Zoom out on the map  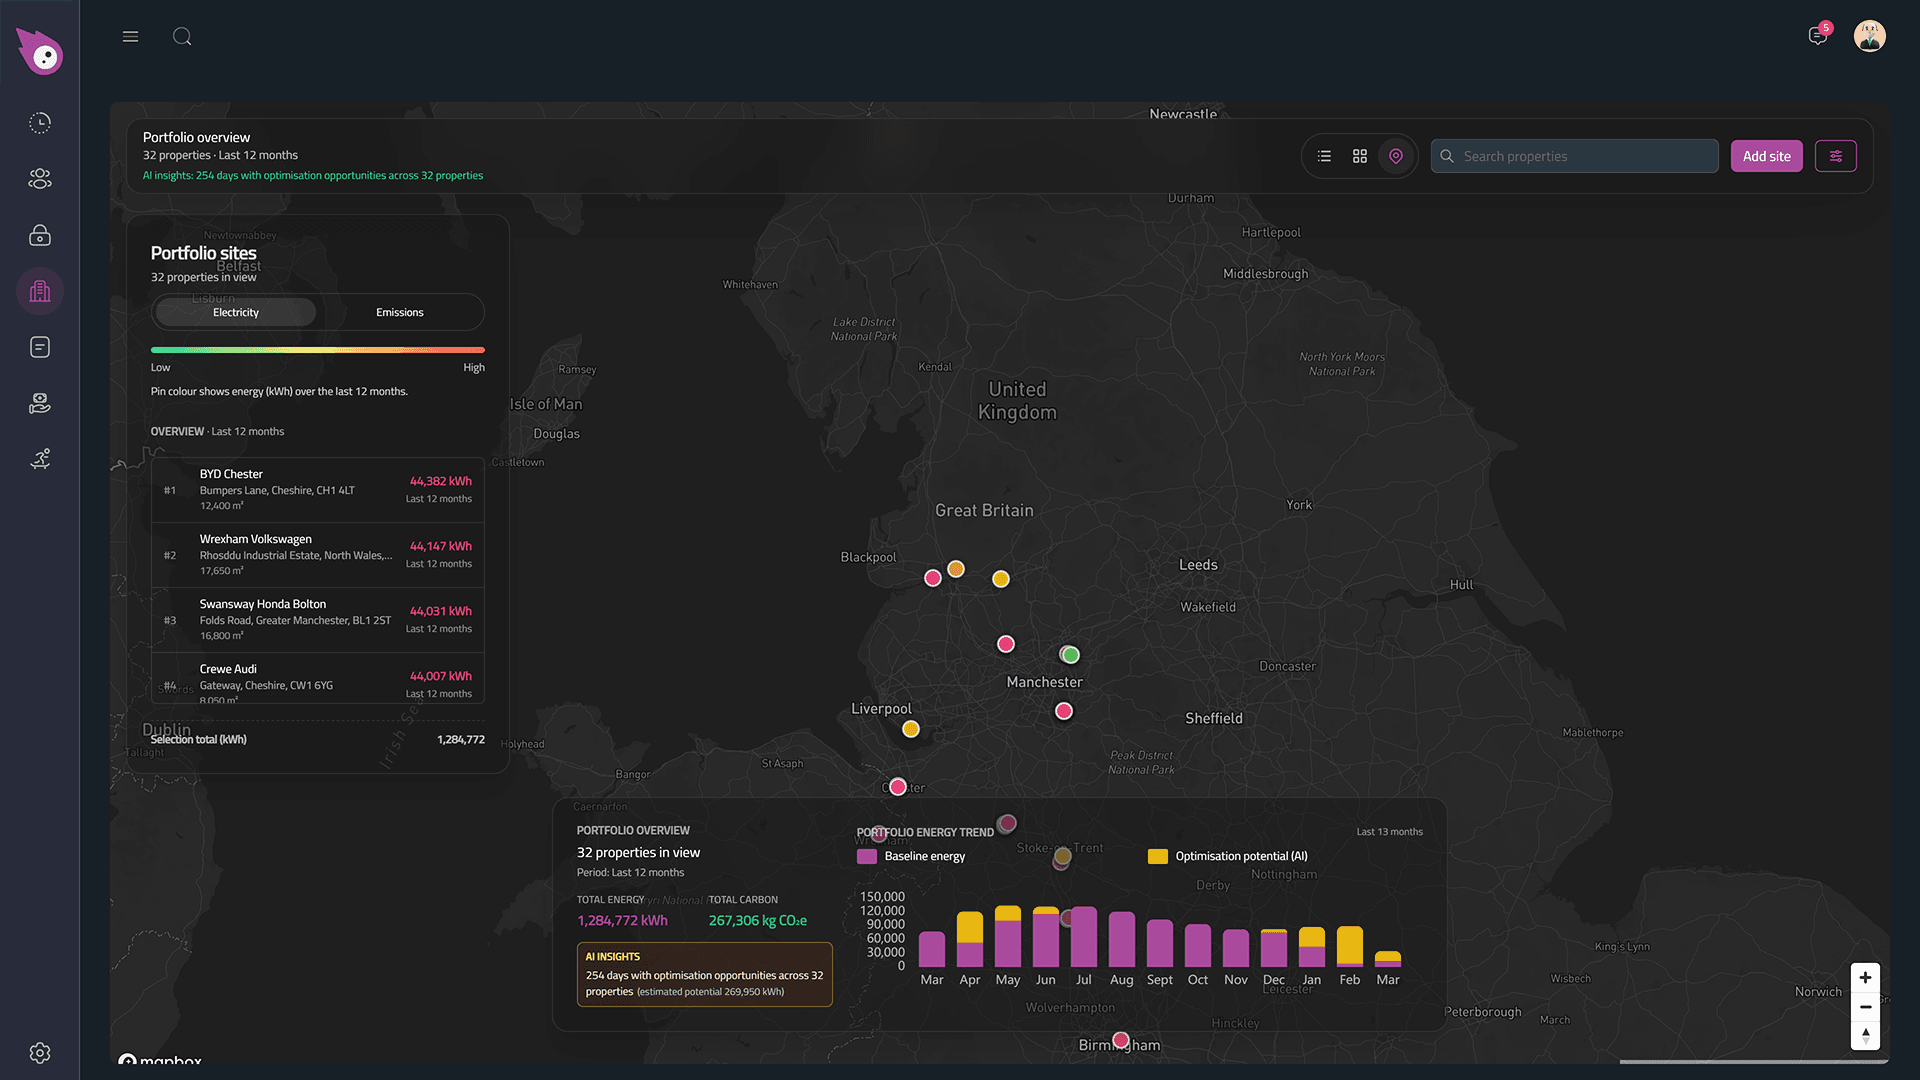(x=1865, y=1007)
